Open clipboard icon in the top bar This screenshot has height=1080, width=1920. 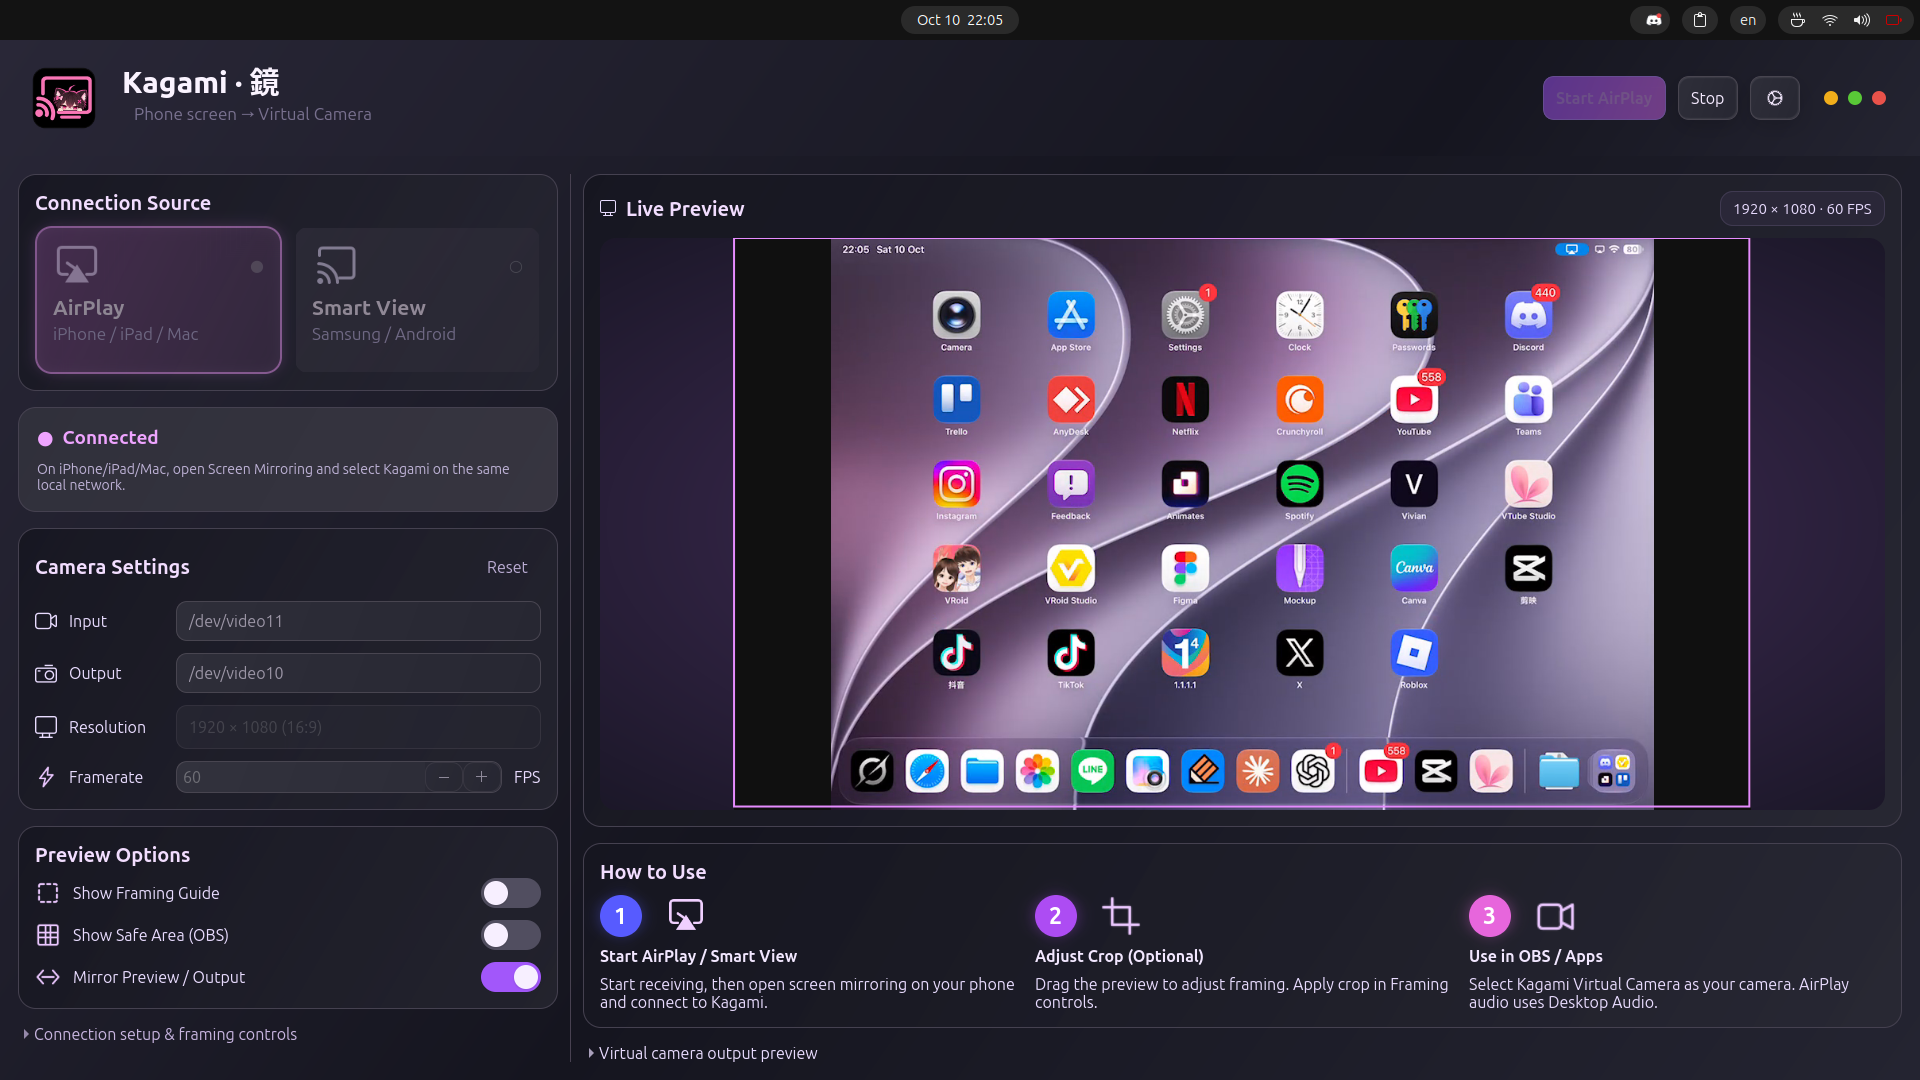(1700, 20)
